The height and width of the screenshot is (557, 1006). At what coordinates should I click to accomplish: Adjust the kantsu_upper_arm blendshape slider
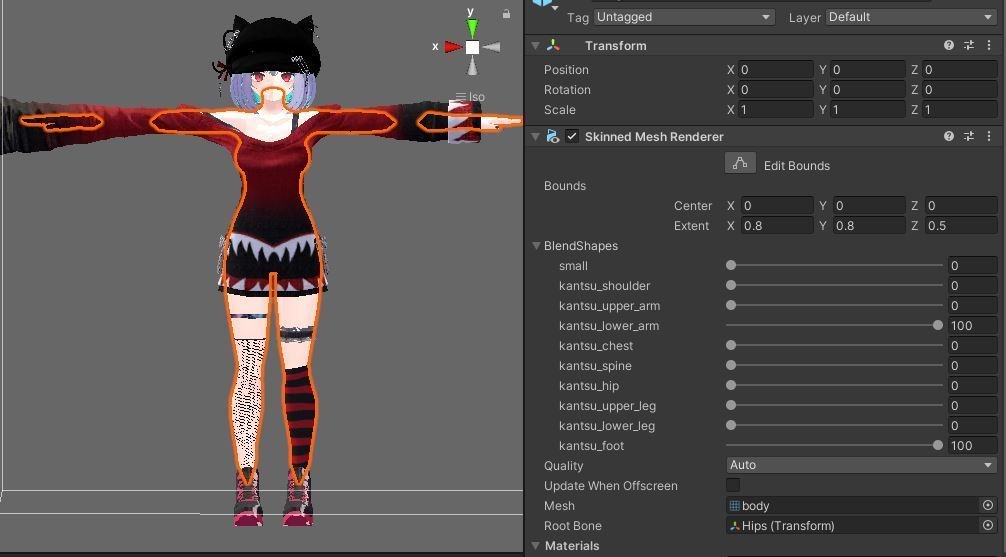pyautogui.click(x=834, y=305)
